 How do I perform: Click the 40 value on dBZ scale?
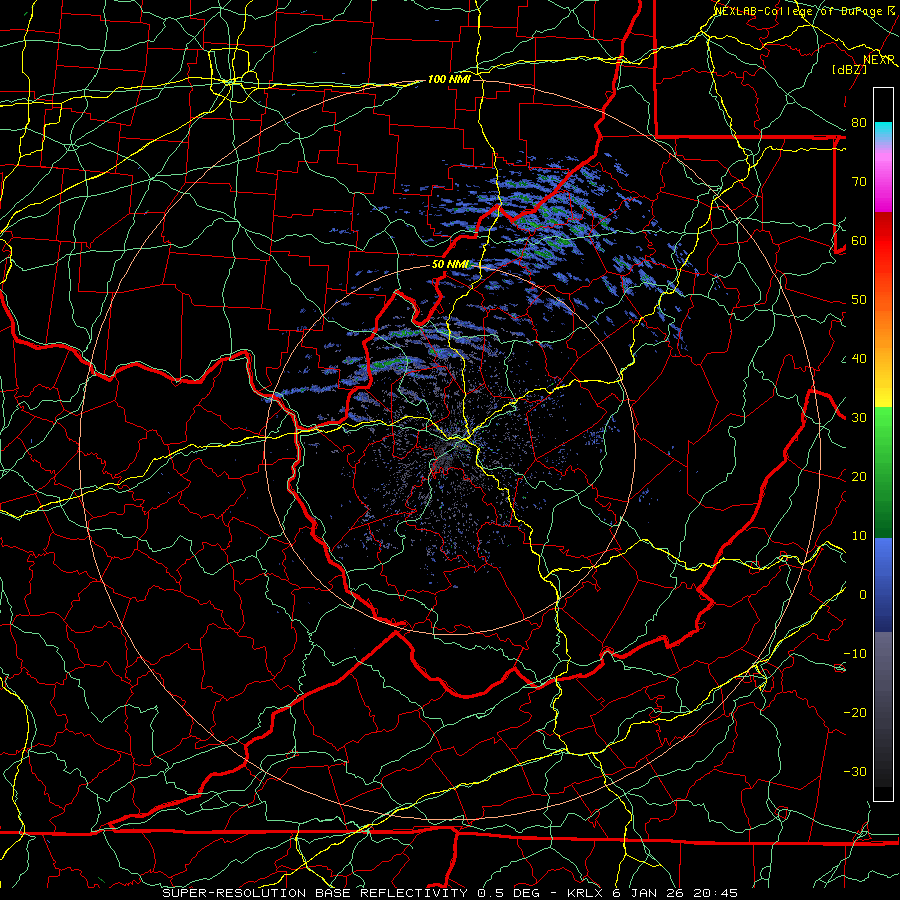pos(859,359)
